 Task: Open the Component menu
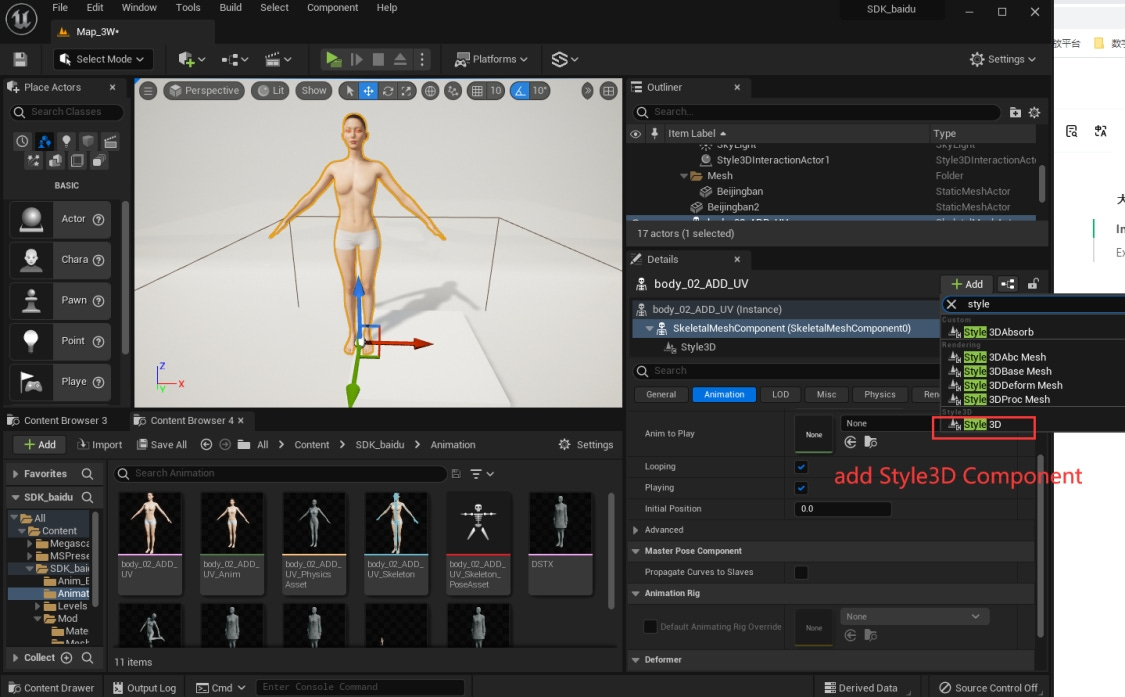pos(332,8)
